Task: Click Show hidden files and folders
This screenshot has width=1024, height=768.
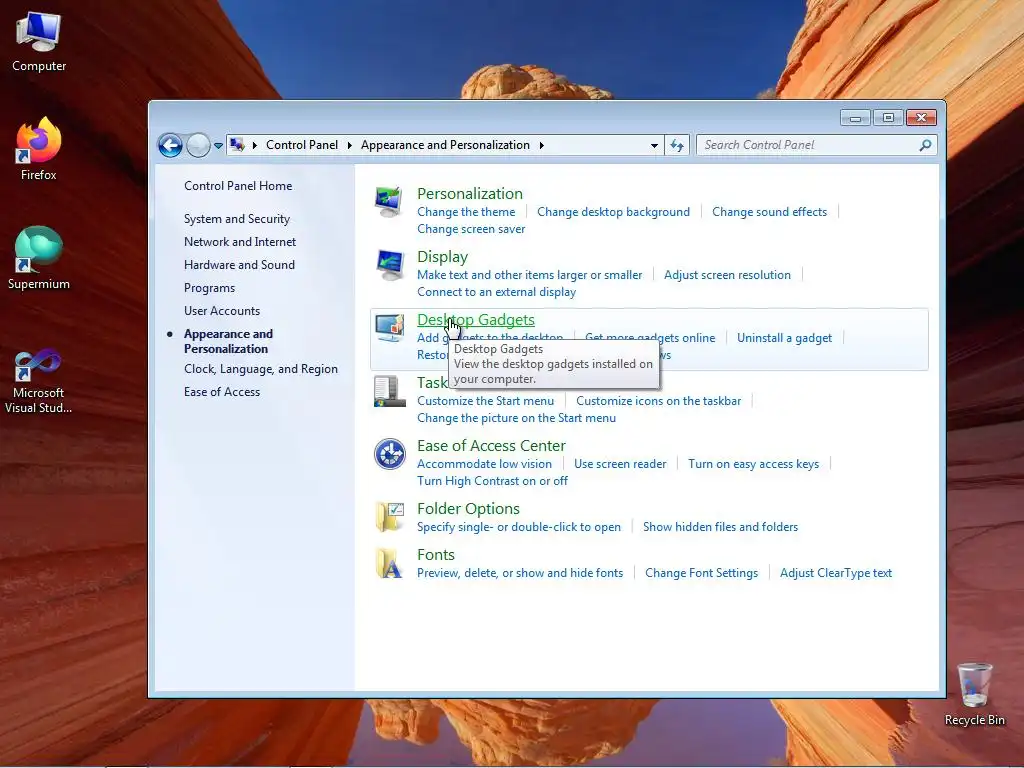Action: [x=720, y=527]
